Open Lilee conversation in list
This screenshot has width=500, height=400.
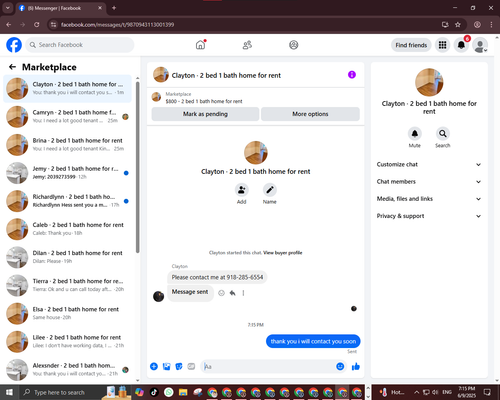[x=67, y=342]
